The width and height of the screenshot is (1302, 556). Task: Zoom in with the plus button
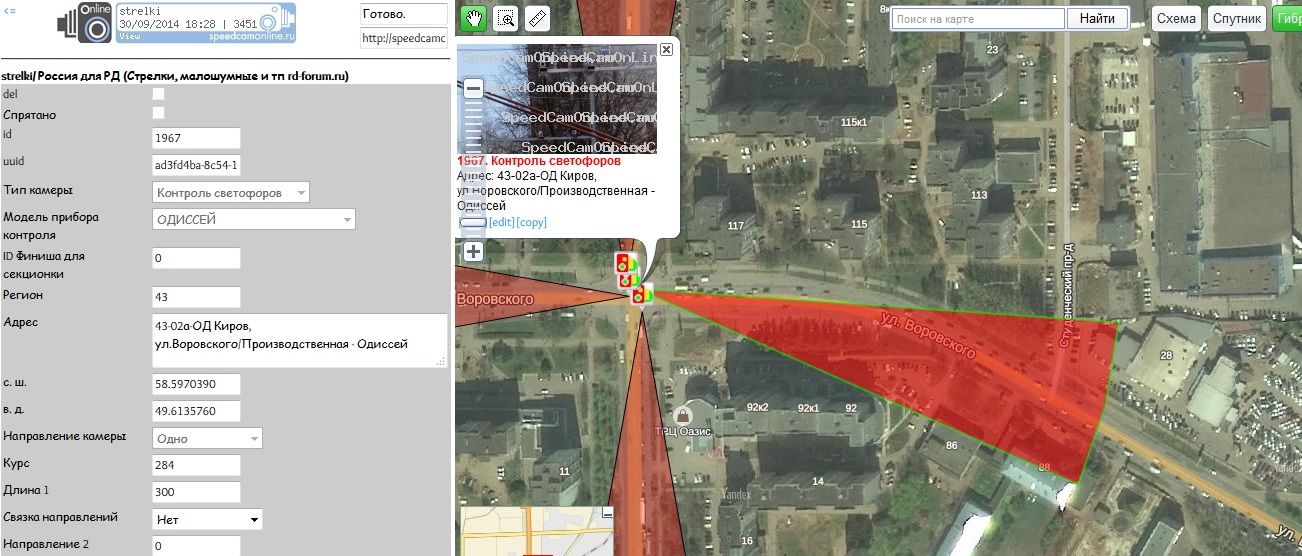pos(474,252)
